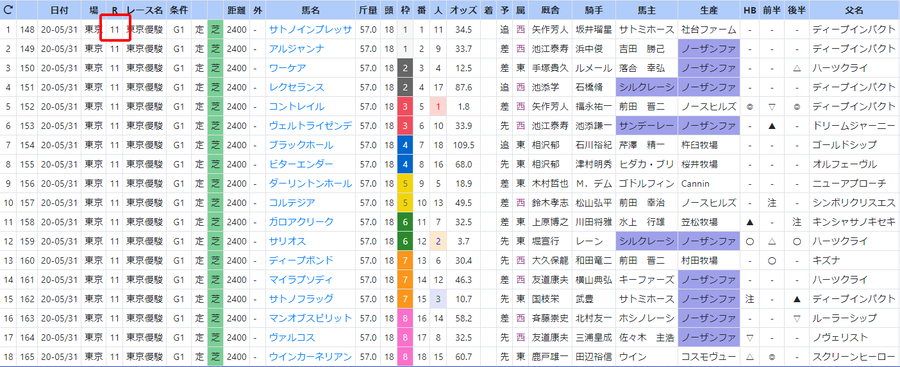Select breeder cell 社台ファーム

[708, 29]
